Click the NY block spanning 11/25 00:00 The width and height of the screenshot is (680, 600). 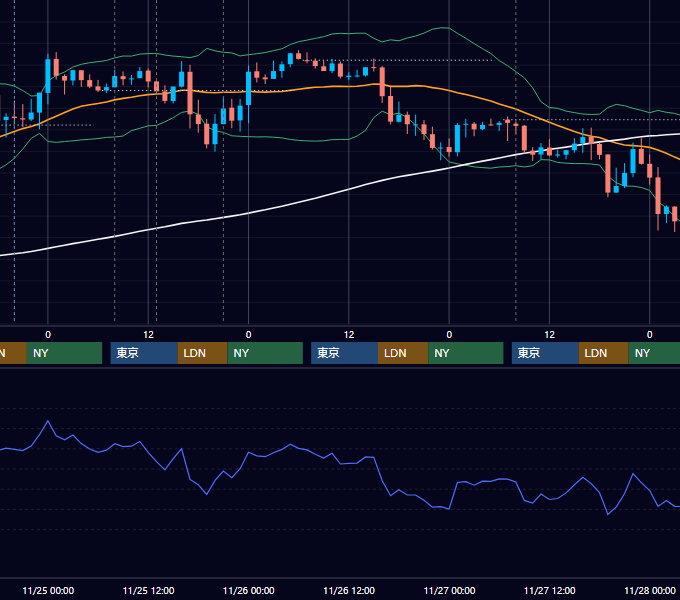pyautogui.click(x=64, y=353)
